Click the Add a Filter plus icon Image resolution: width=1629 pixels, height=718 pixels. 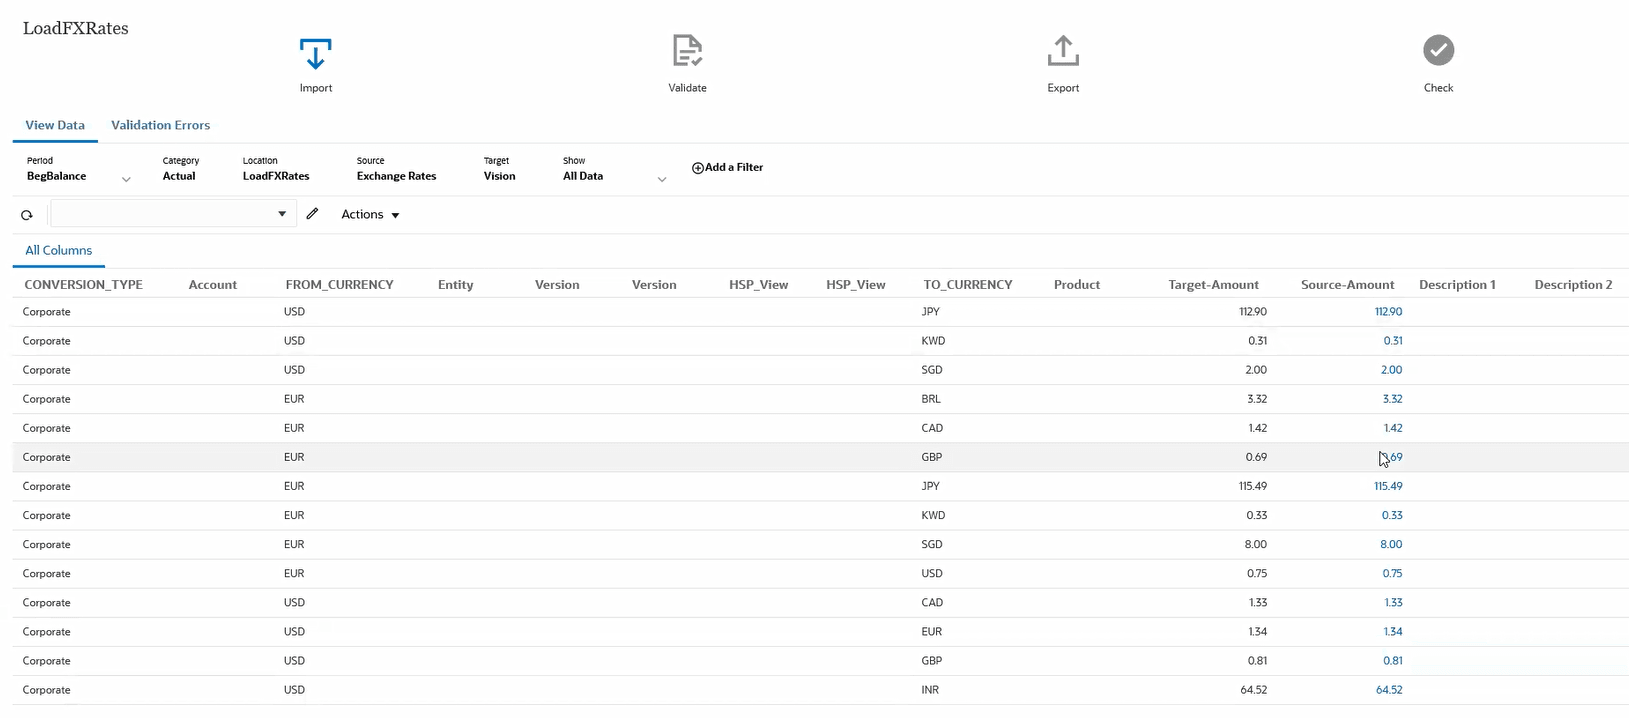coord(697,168)
